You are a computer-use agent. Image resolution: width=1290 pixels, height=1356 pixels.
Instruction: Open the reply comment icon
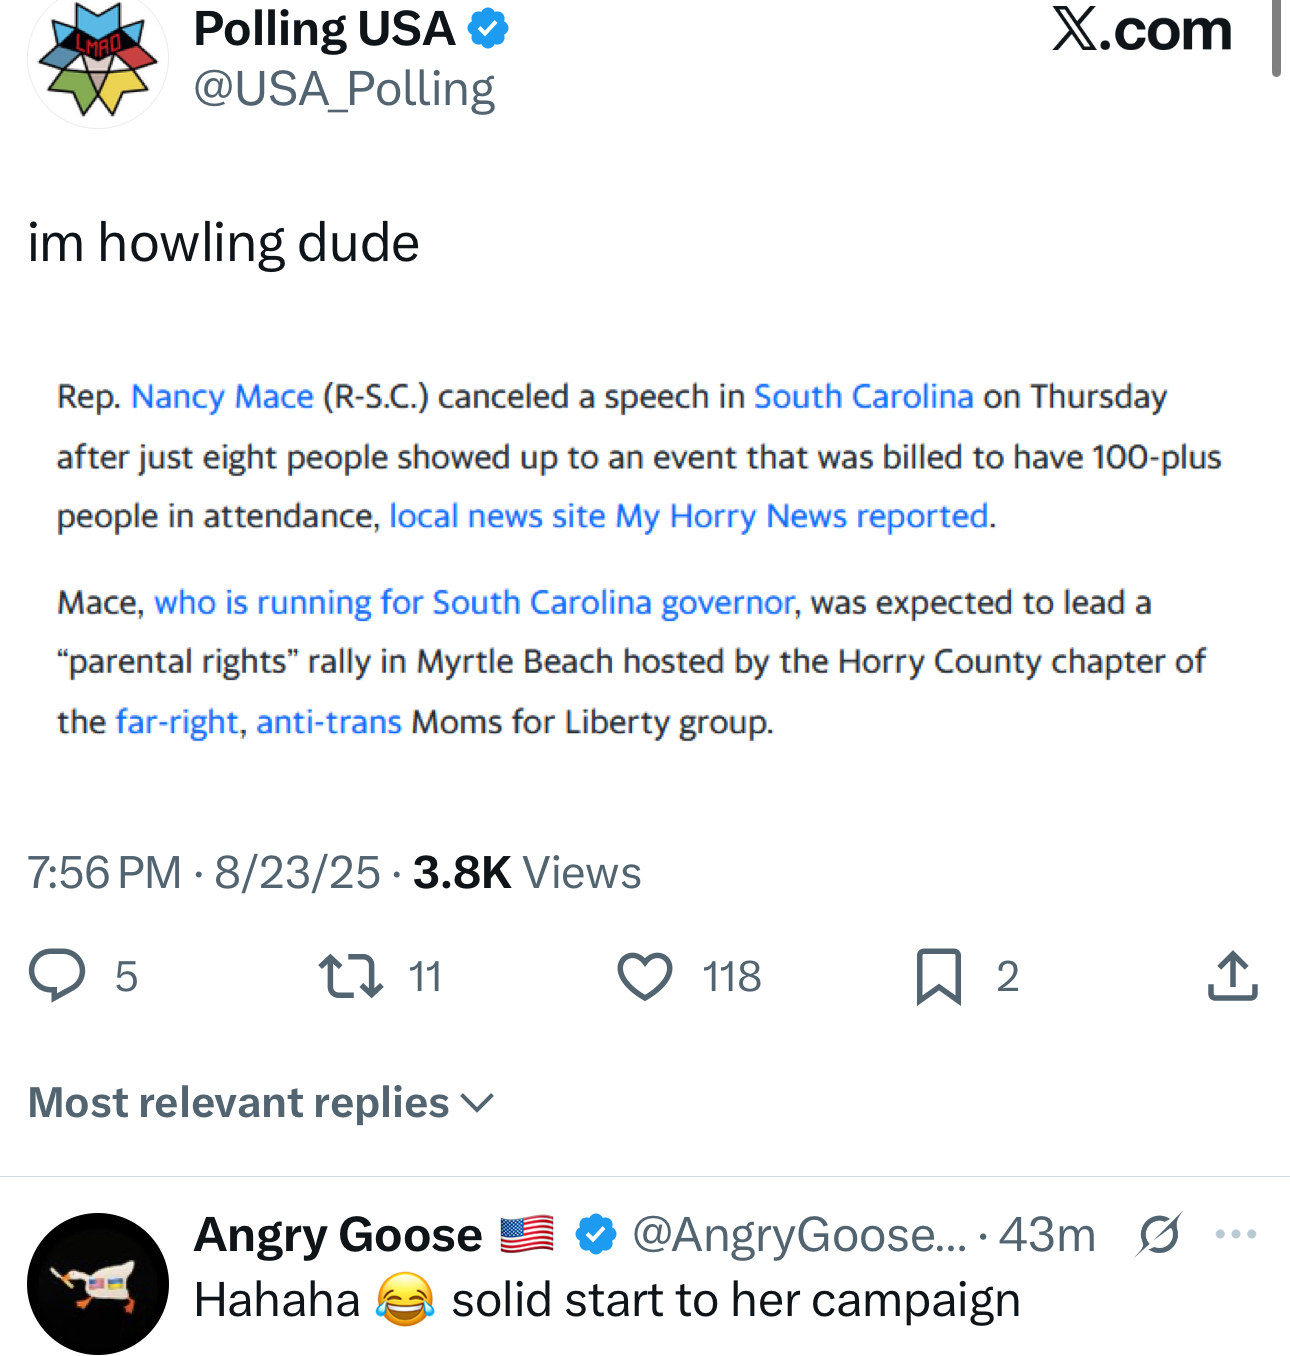(57, 976)
